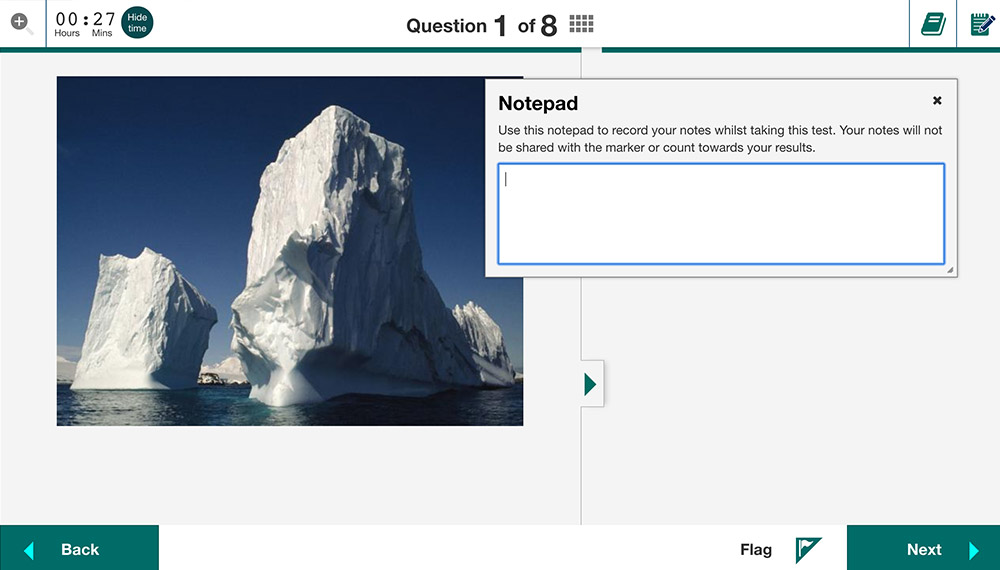Click the notepad instructions text
1000x570 pixels.
pos(720,139)
